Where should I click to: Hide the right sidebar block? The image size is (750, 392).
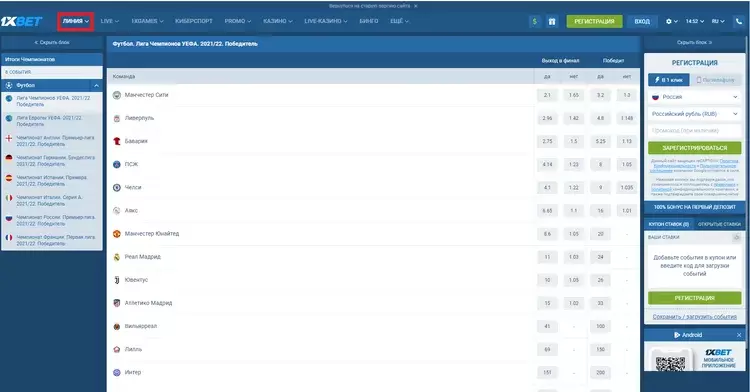pos(695,43)
